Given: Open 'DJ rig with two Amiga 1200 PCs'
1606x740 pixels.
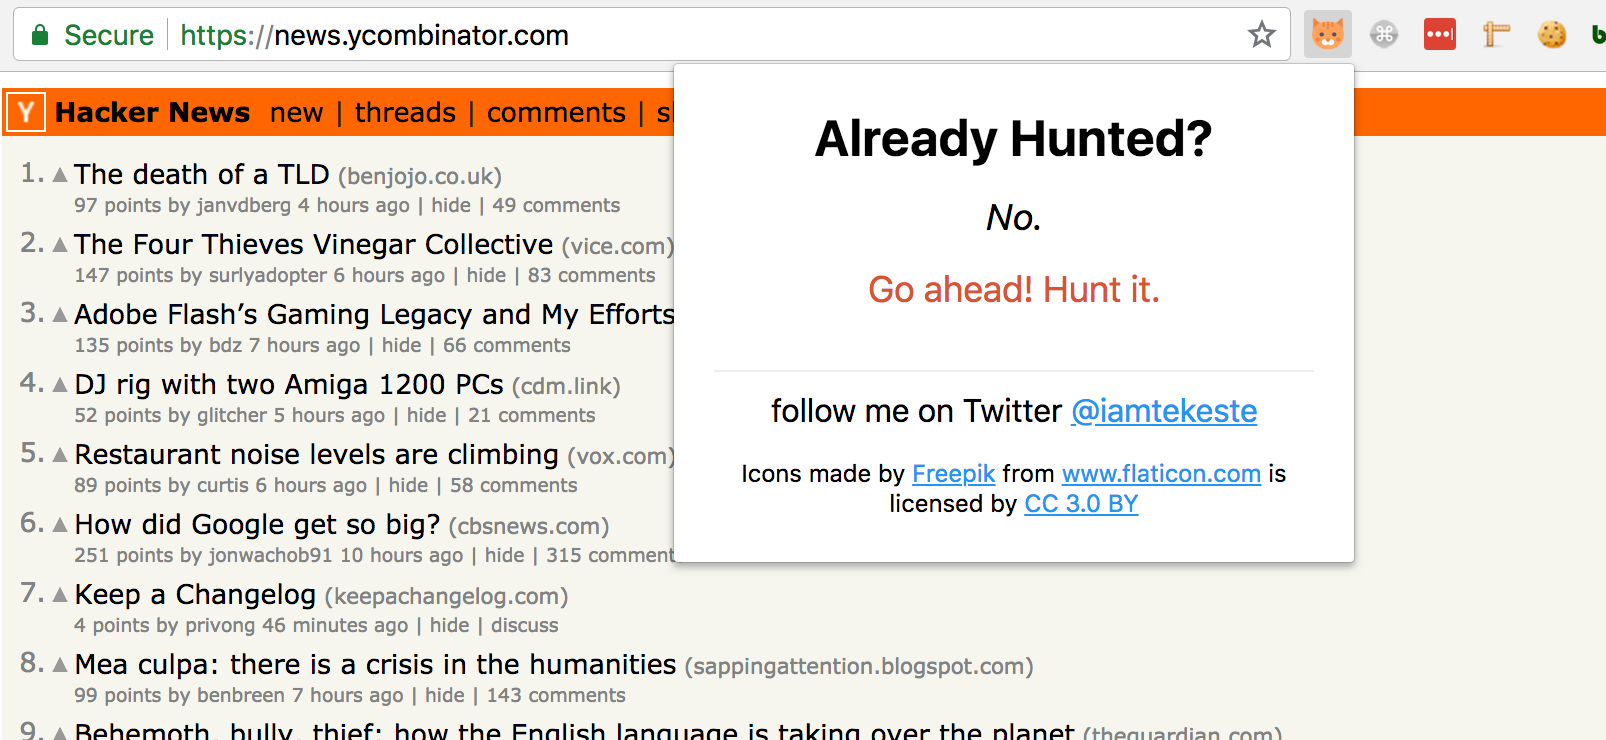Looking at the screenshot, I should coord(289,384).
